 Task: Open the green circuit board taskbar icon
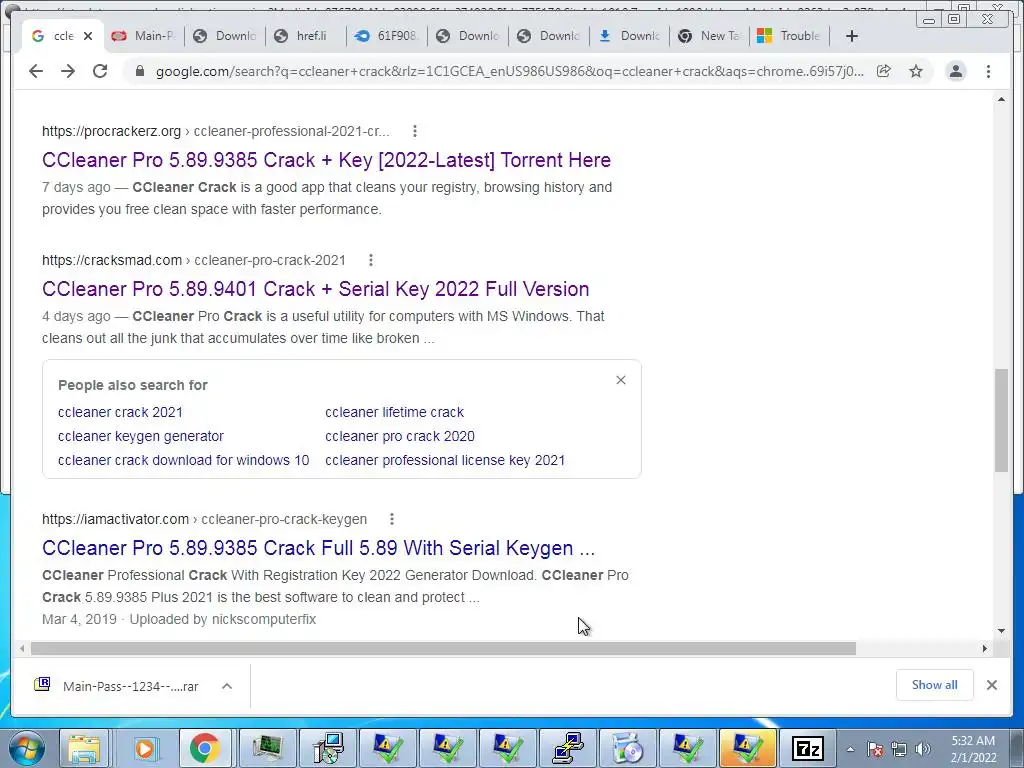tap(268, 748)
